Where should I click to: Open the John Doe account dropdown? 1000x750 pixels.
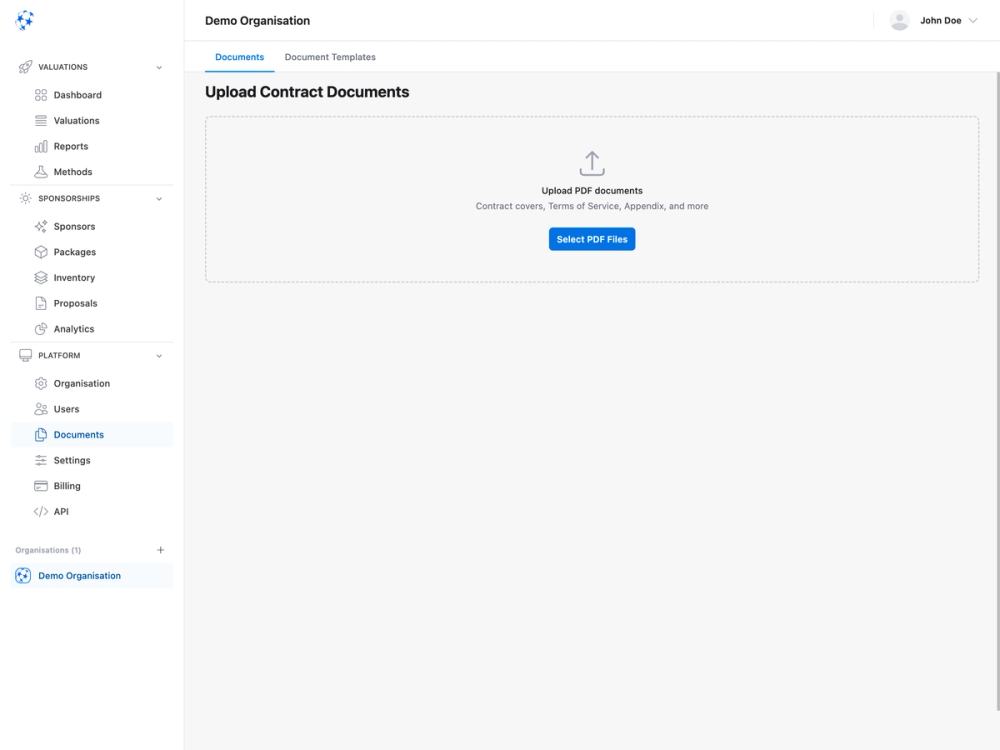coord(938,20)
